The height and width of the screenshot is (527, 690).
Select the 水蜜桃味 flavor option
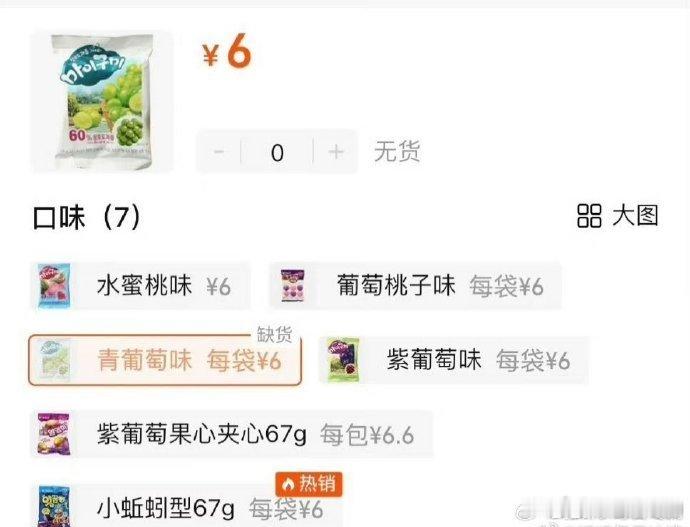click(x=140, y=286)
